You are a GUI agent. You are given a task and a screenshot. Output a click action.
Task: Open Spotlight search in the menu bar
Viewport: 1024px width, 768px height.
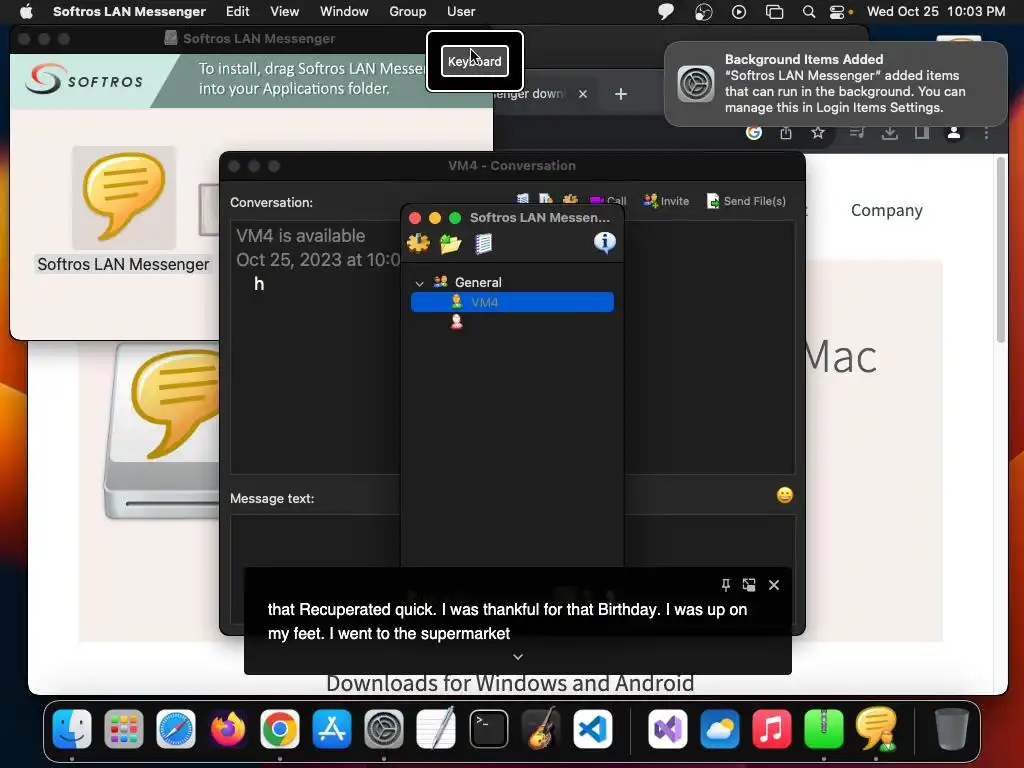coord(808,12)
